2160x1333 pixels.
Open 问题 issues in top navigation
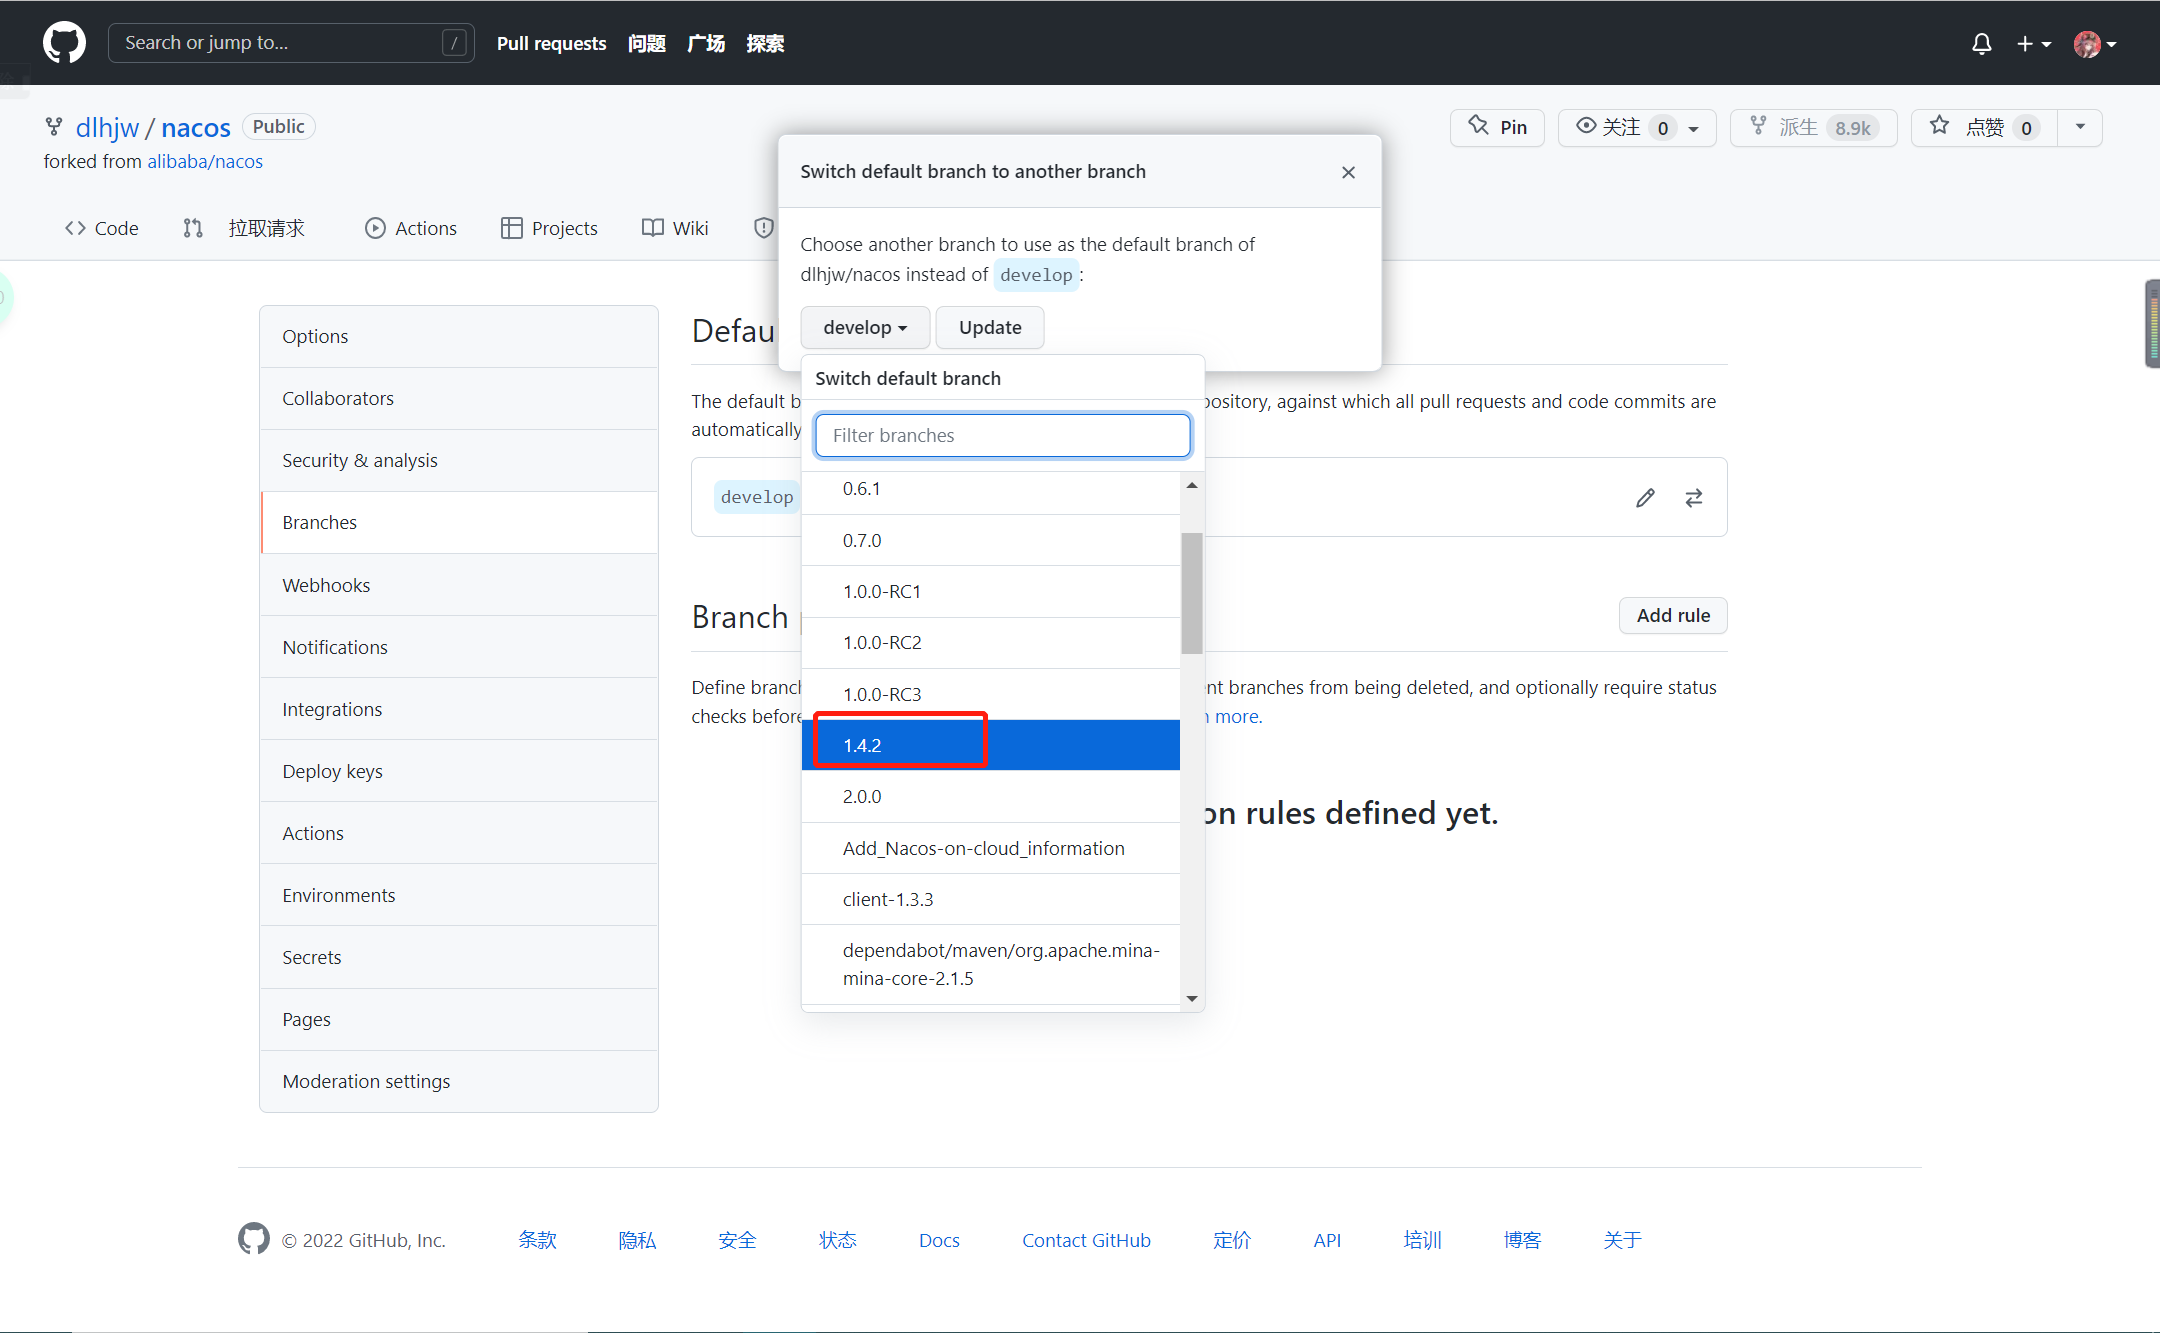click(x=647, y=43)
